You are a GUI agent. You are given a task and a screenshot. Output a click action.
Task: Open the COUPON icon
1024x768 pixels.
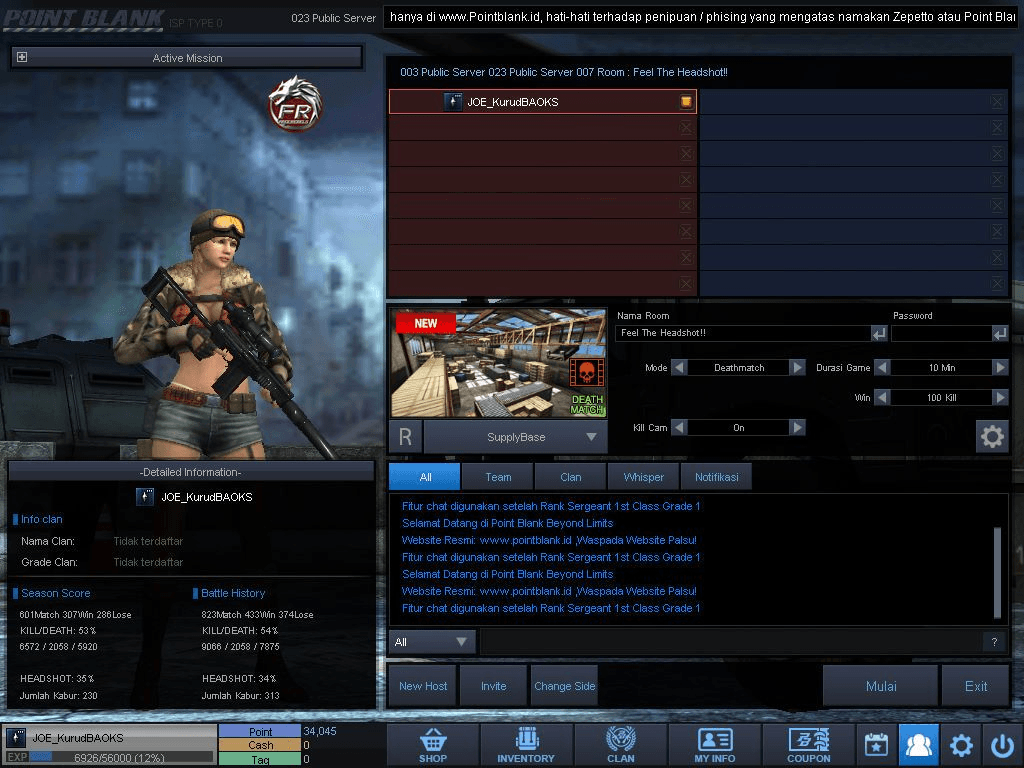point(808,745)
